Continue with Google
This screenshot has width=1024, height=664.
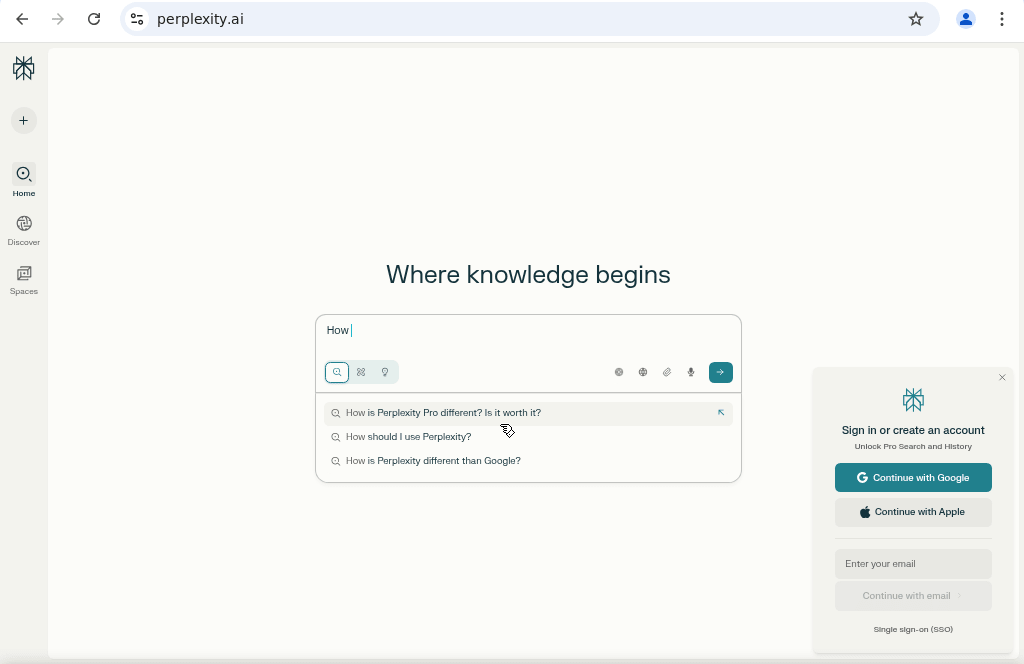click(x=913, y=478)
